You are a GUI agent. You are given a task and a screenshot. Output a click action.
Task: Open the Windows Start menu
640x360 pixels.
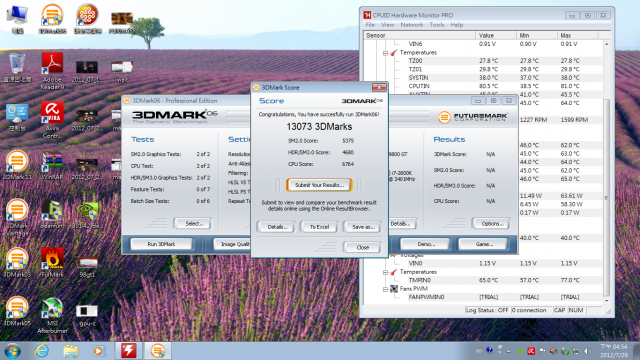click(x=12, y=351)
